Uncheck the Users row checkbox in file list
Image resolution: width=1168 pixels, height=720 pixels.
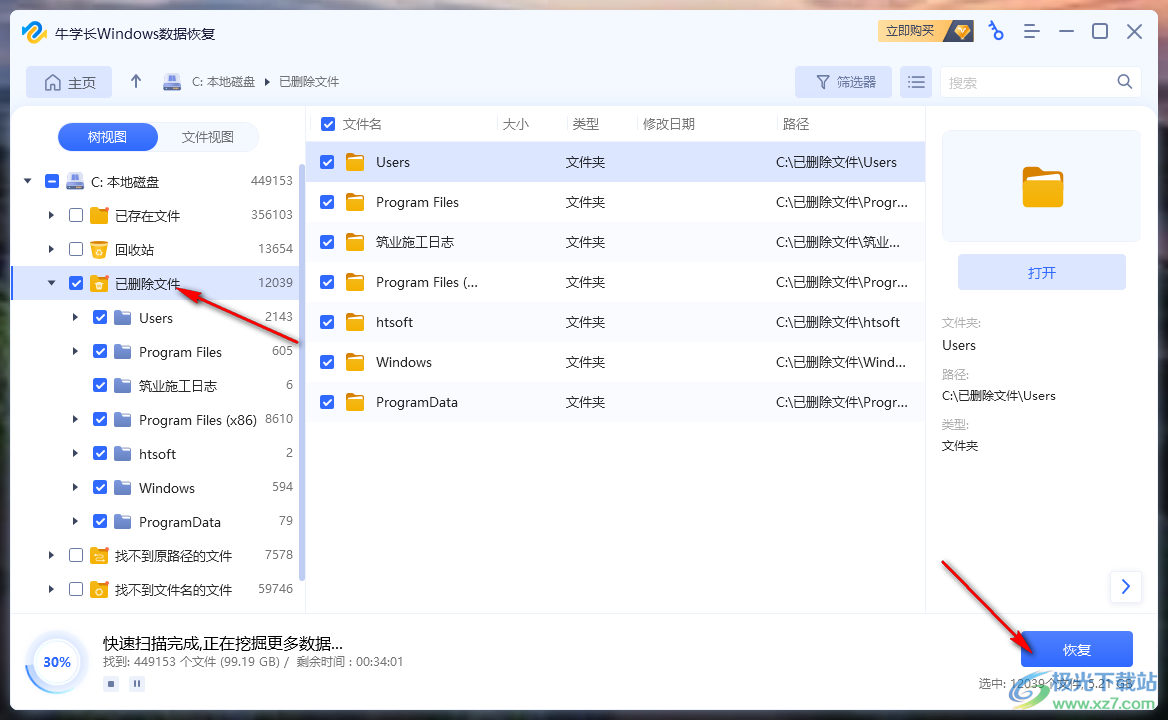(327, 162)
